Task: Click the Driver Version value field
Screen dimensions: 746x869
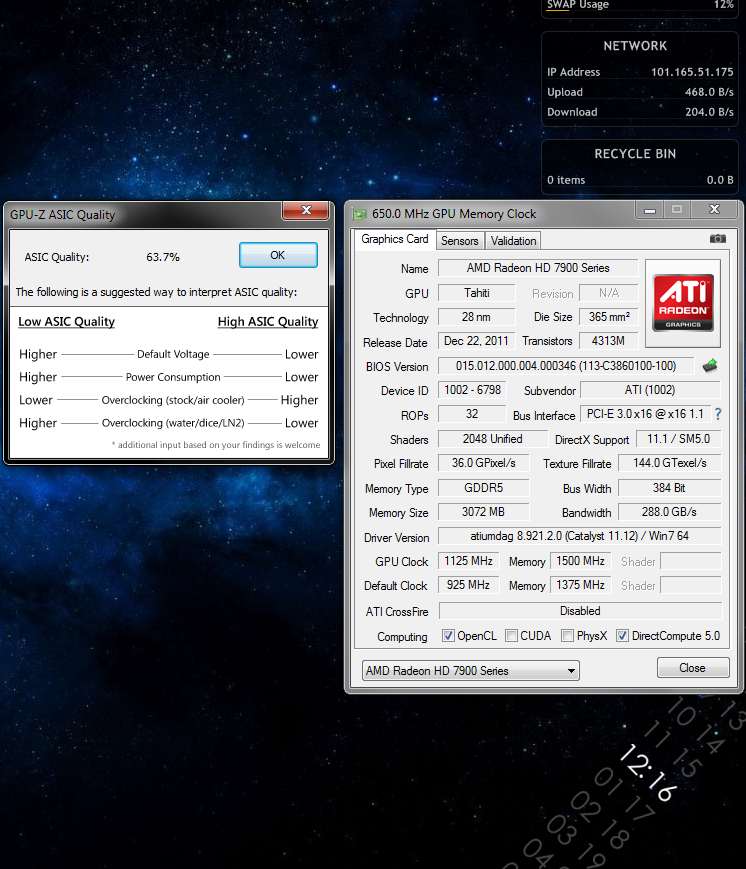Action: click(580, 536)
